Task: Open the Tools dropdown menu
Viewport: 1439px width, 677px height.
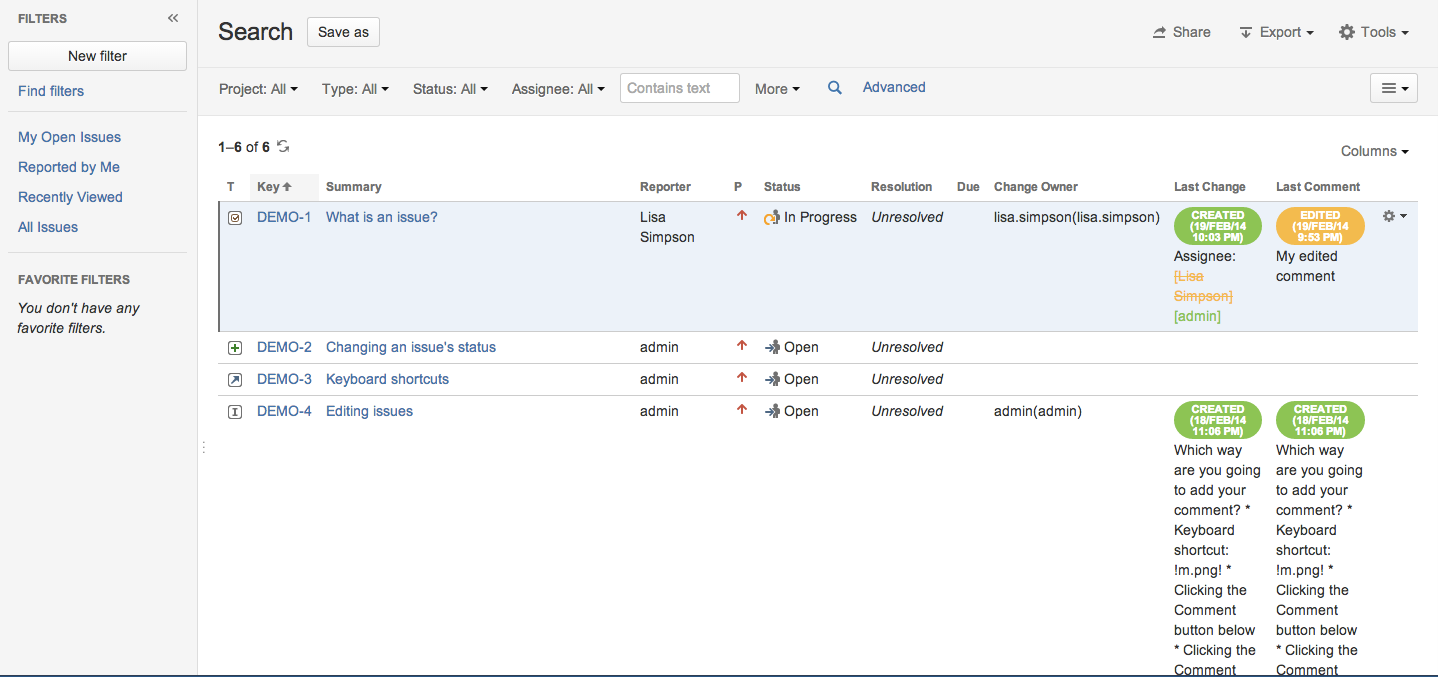Action: [1374, 32]
